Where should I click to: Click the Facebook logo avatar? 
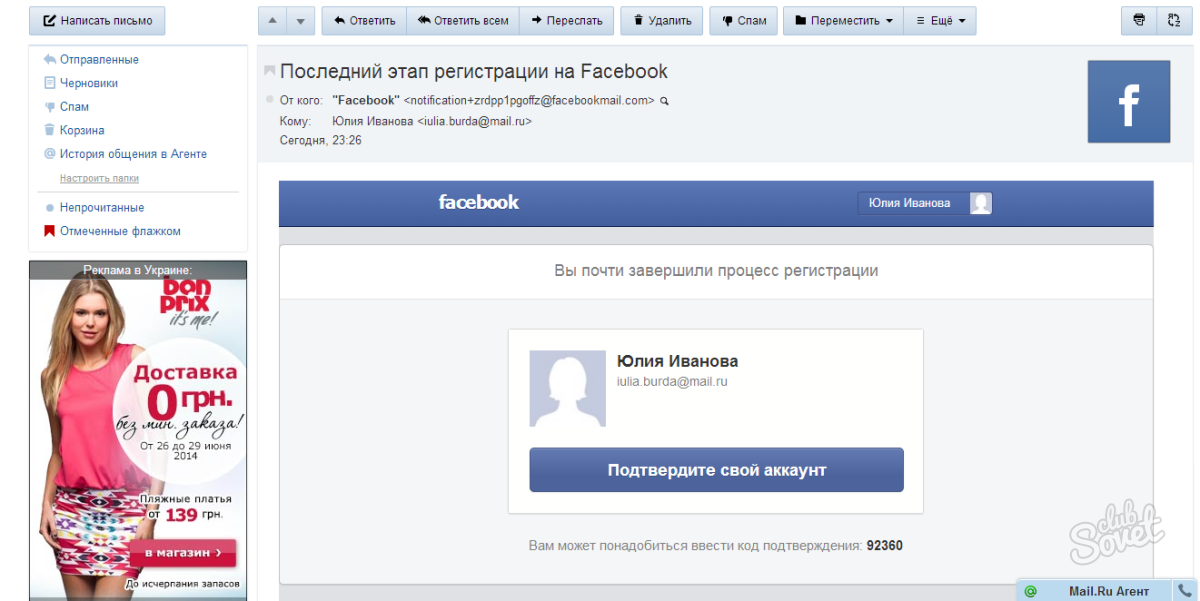click(1129, 102)
